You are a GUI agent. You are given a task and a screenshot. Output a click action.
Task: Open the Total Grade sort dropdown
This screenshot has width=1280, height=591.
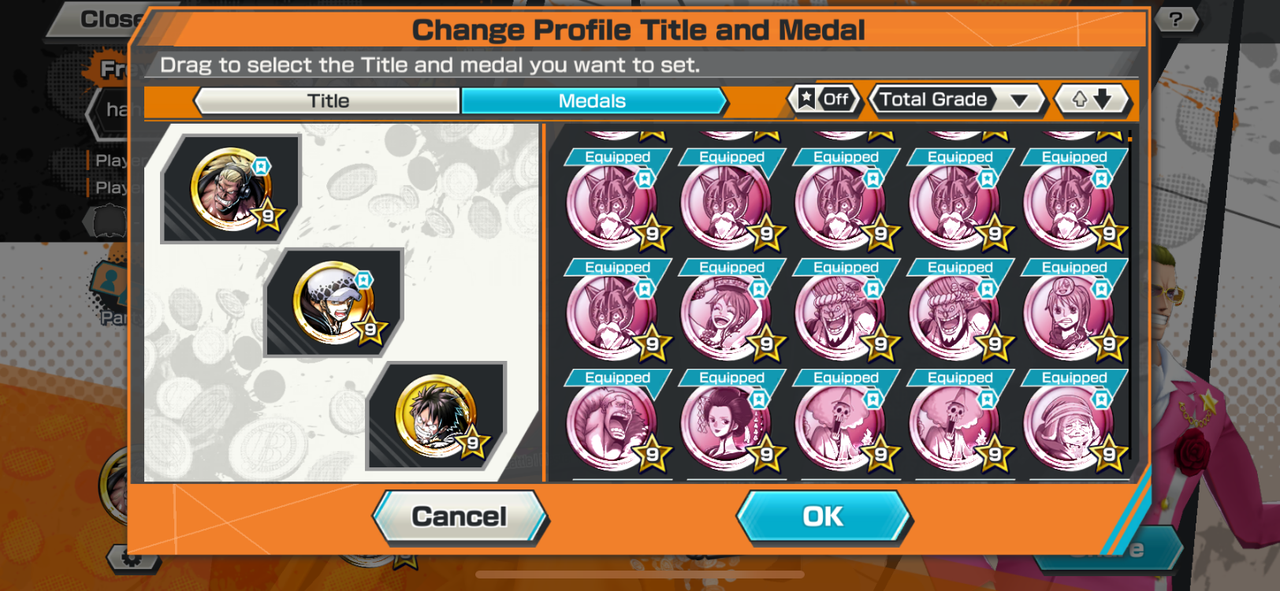tap(957, 99)
